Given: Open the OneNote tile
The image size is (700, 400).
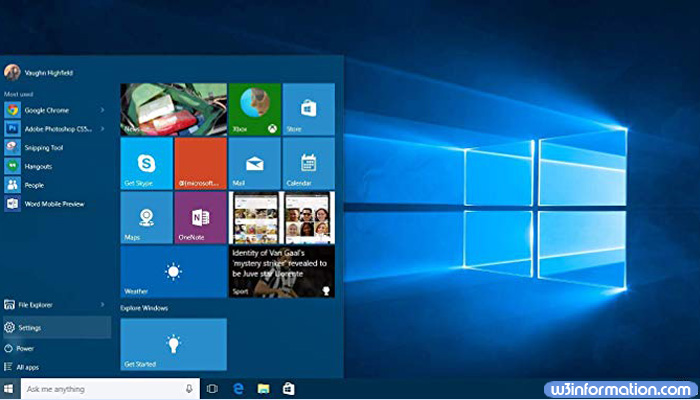Looking at the screenshot, I should [200, 217].
